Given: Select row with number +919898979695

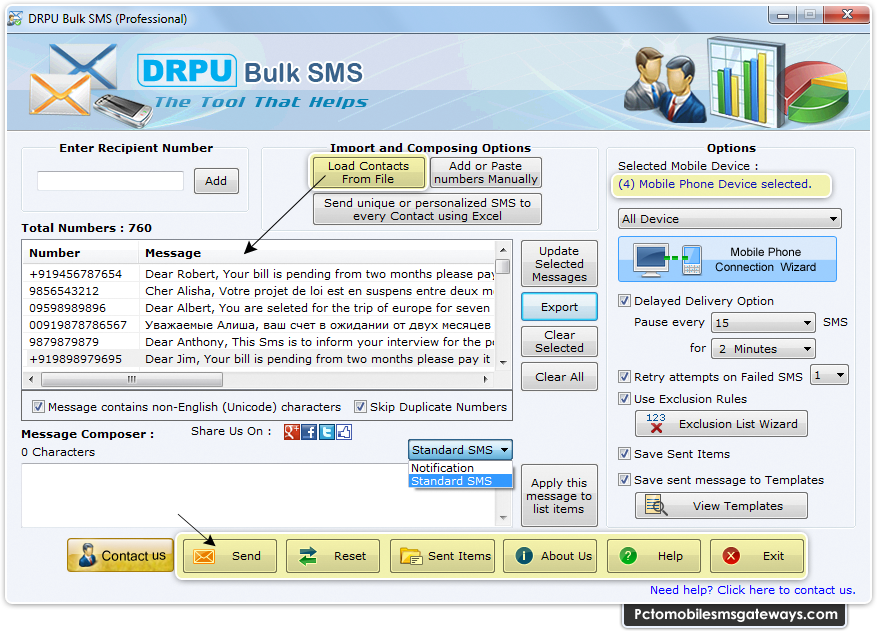Looking at the screenshot, I should click(260, 359).
